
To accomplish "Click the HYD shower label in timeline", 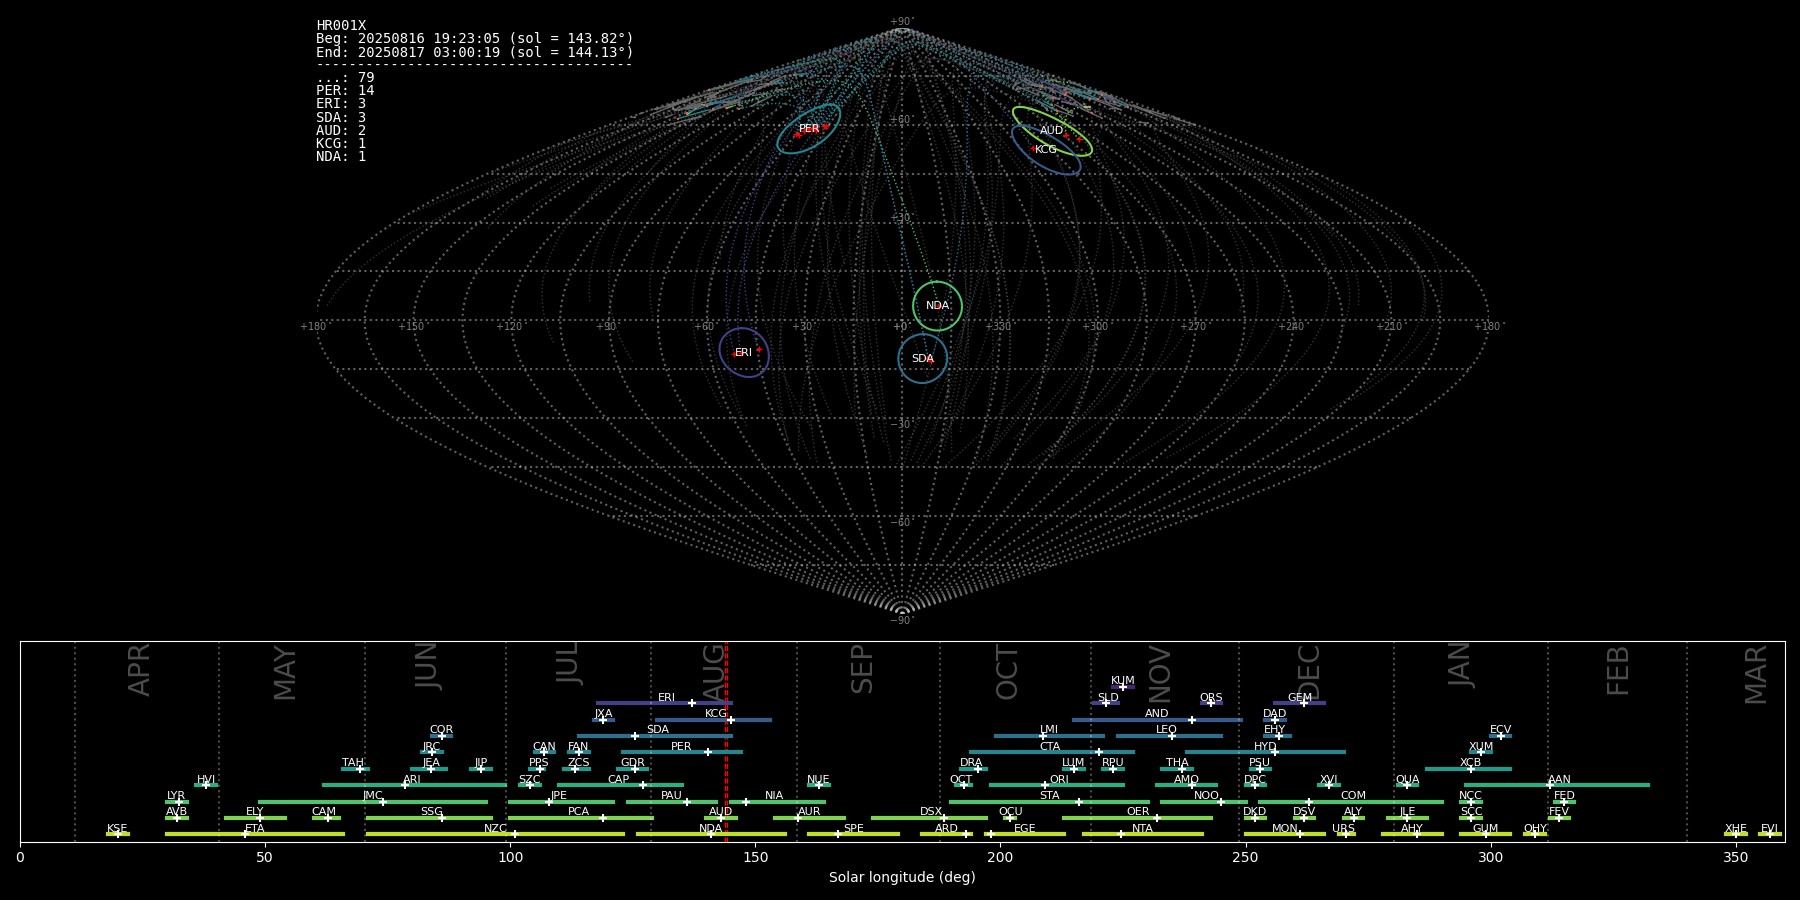I will point(1265,747).
